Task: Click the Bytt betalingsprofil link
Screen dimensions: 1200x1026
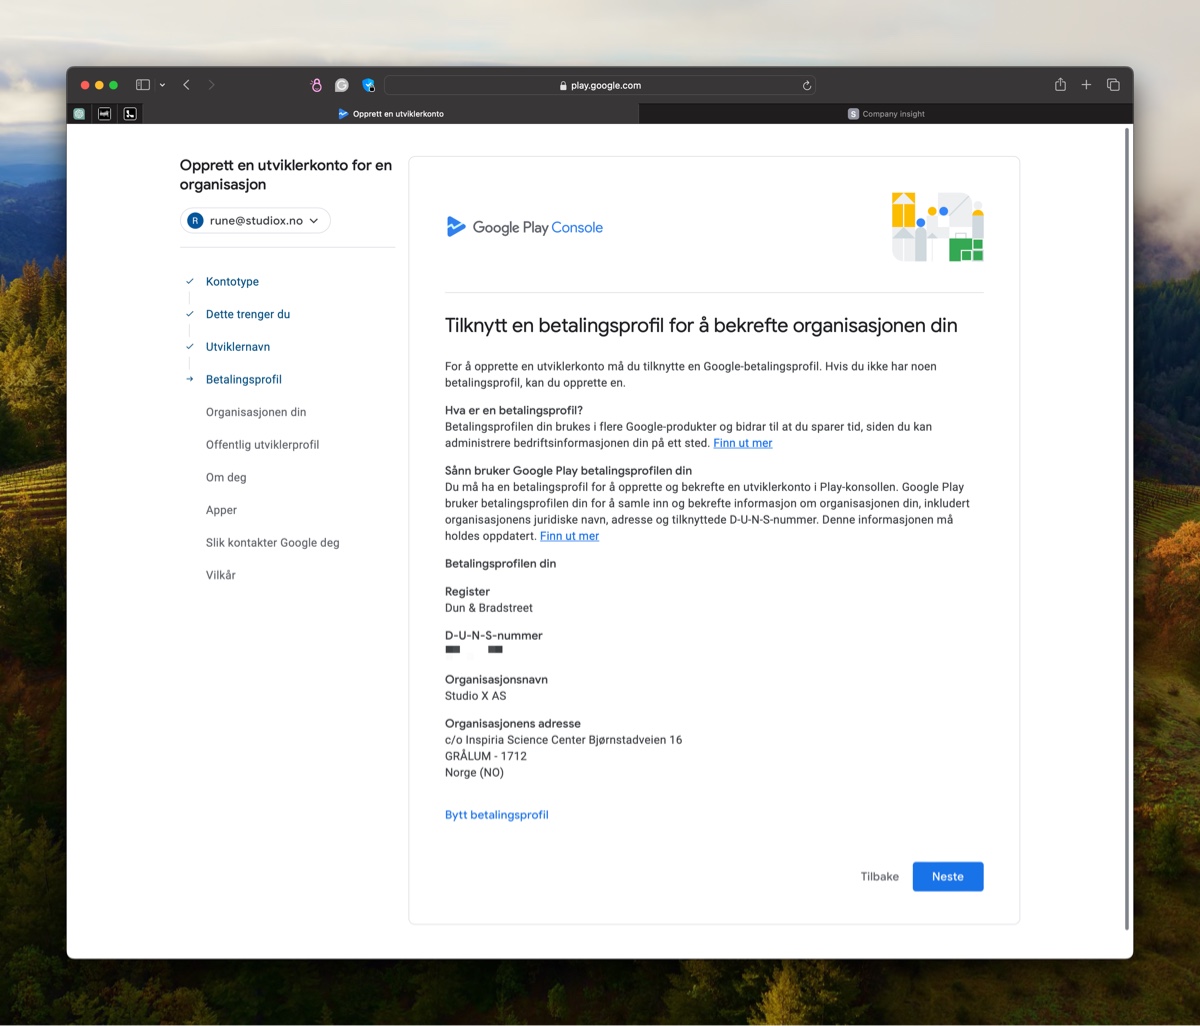Action: (497, 815)
